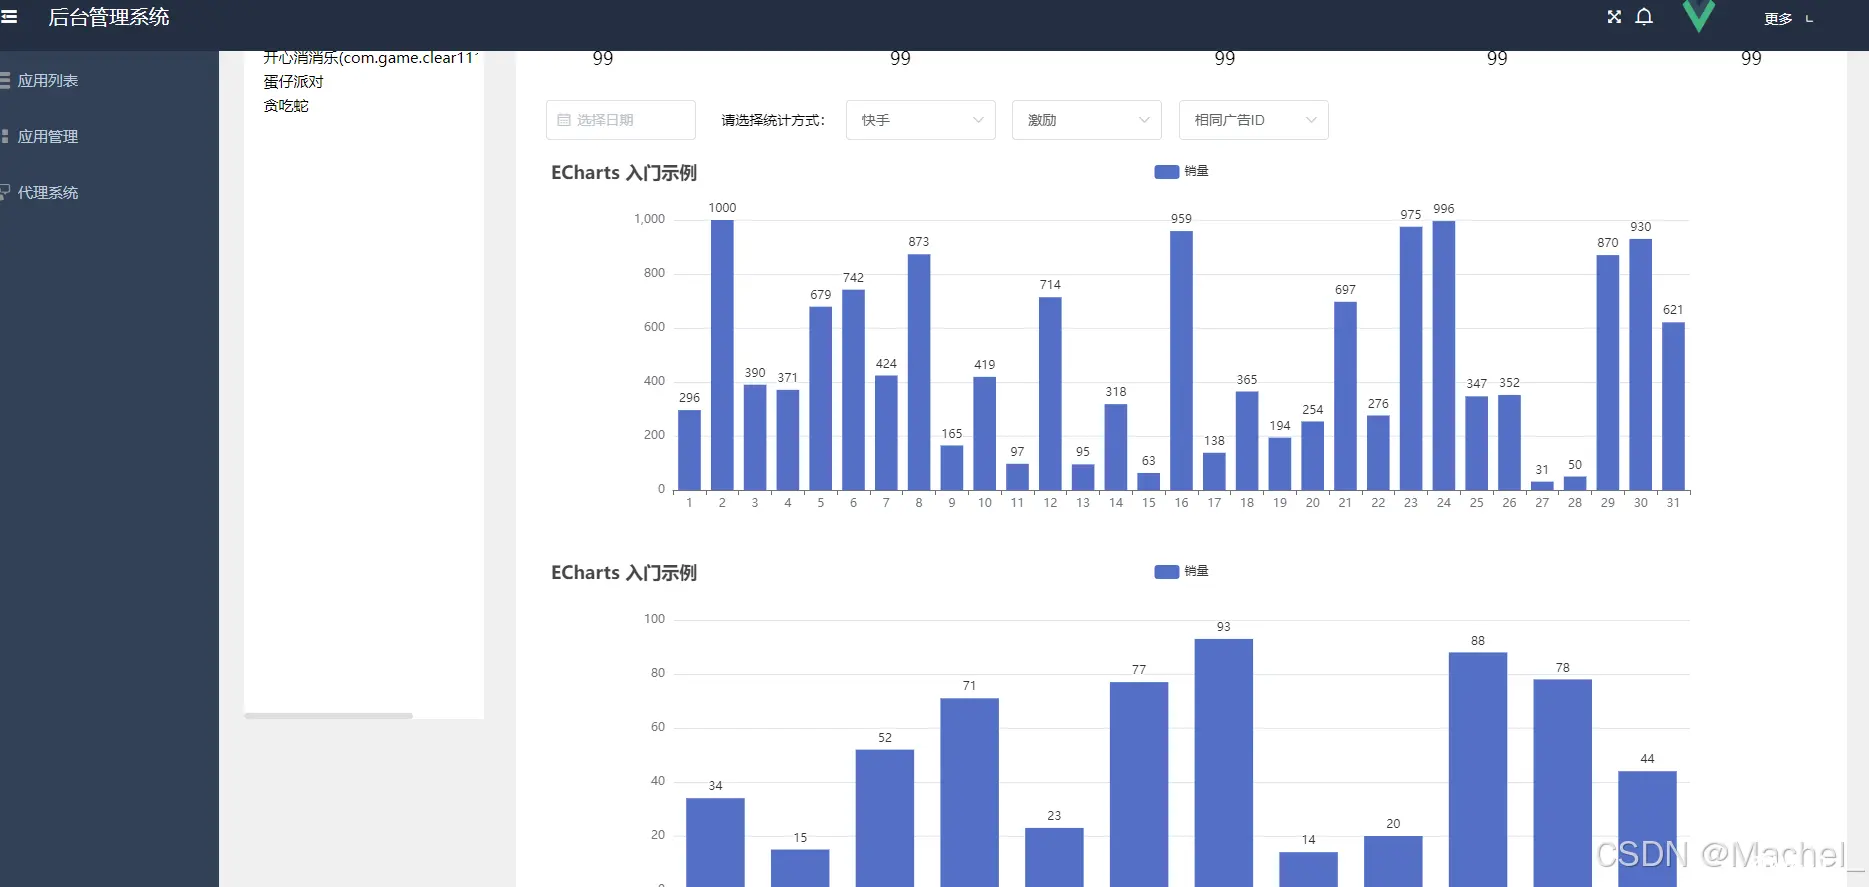Click the bar labeled 621 on day 31
This screenshot has width=1869, height=887.
tap(1673, 406)
